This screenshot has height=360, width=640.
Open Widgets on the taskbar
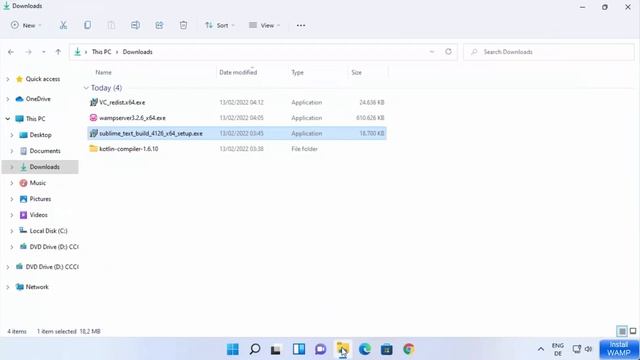[299, 349]
